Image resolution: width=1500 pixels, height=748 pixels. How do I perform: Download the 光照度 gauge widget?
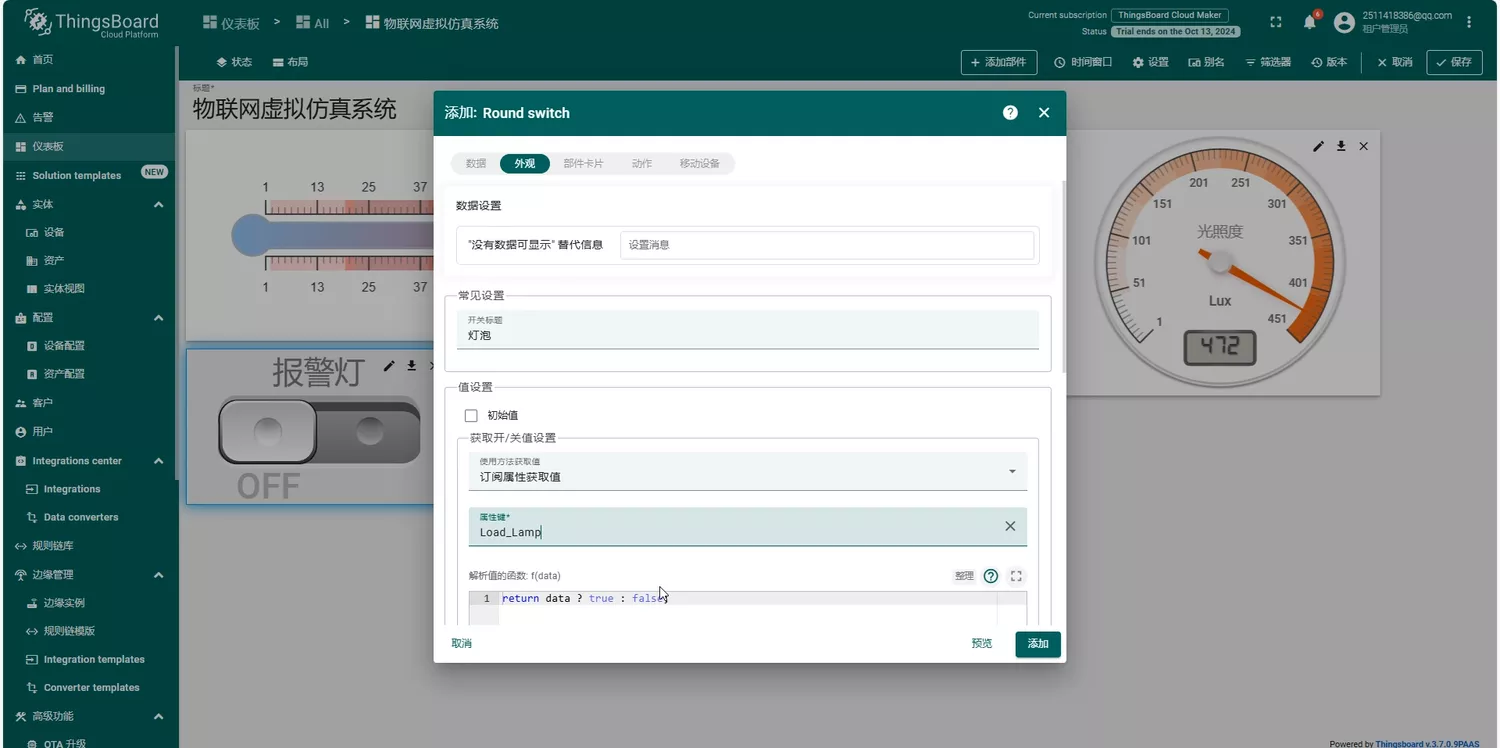click(x=1341, y=146)
